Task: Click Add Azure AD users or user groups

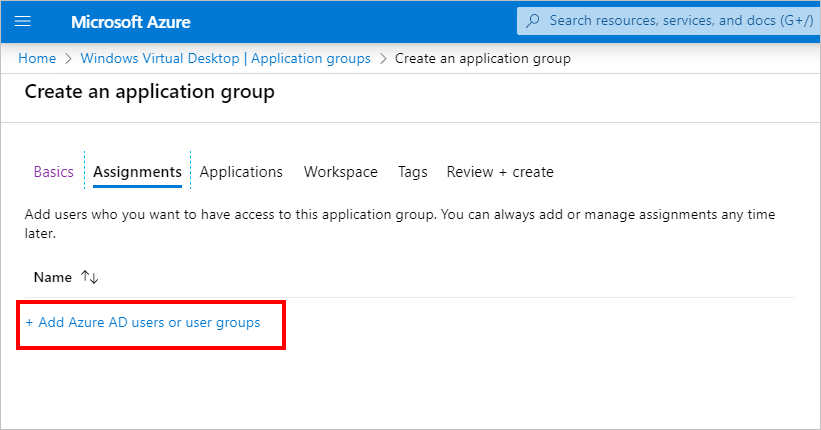Action: click(143, 323)
